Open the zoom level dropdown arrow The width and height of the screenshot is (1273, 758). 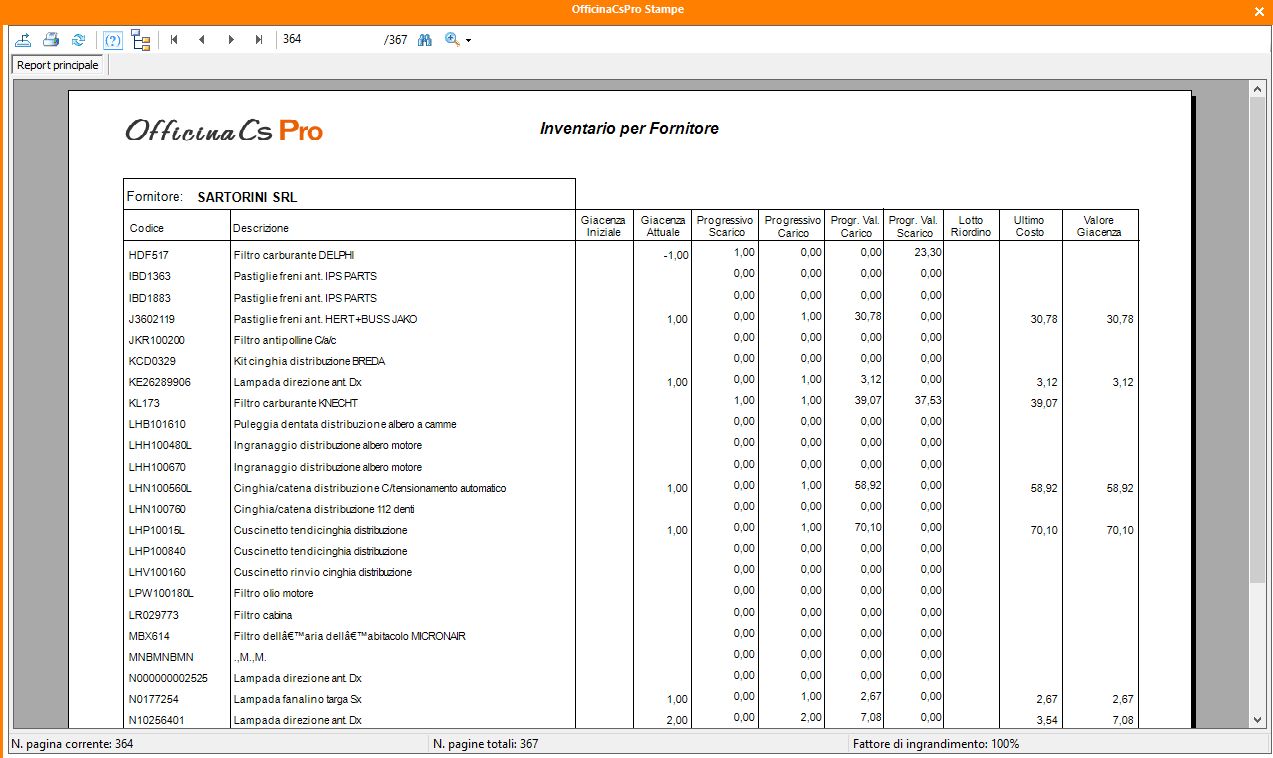point(468,41)
